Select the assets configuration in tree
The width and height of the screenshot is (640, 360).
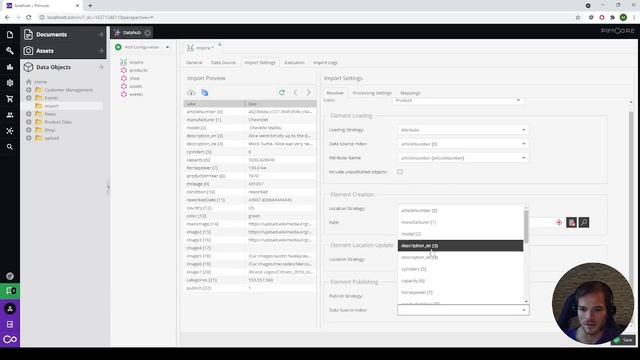[x=136, y=86]
